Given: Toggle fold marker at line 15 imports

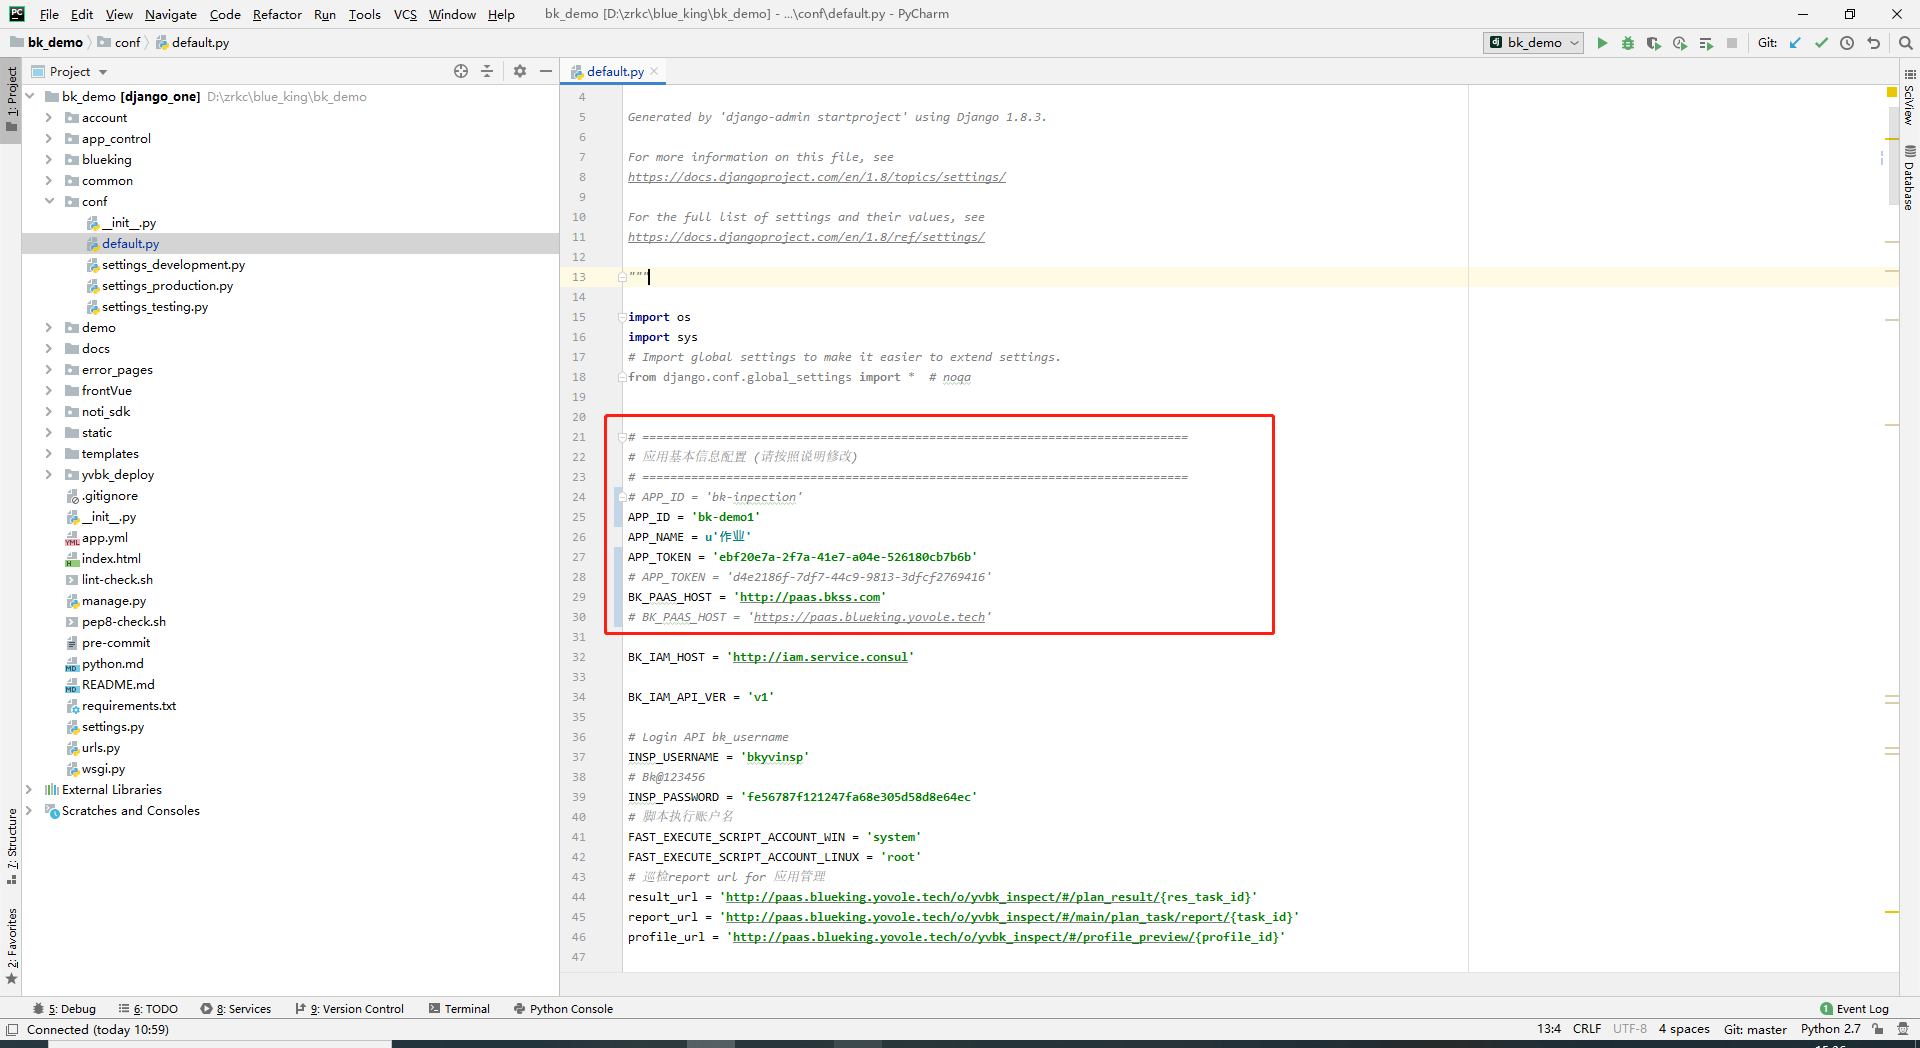Looking at the screenshot, I should coord(622,317).
